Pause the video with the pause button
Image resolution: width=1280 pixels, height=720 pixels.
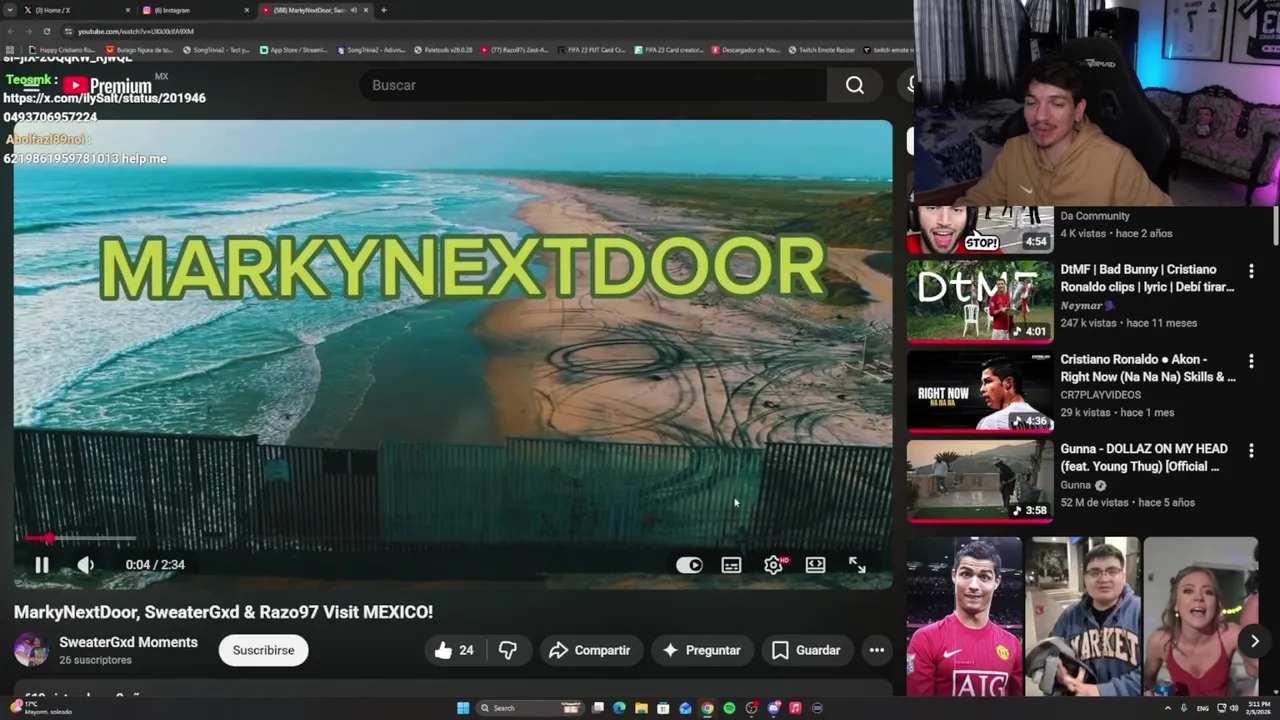click(42, 565)
